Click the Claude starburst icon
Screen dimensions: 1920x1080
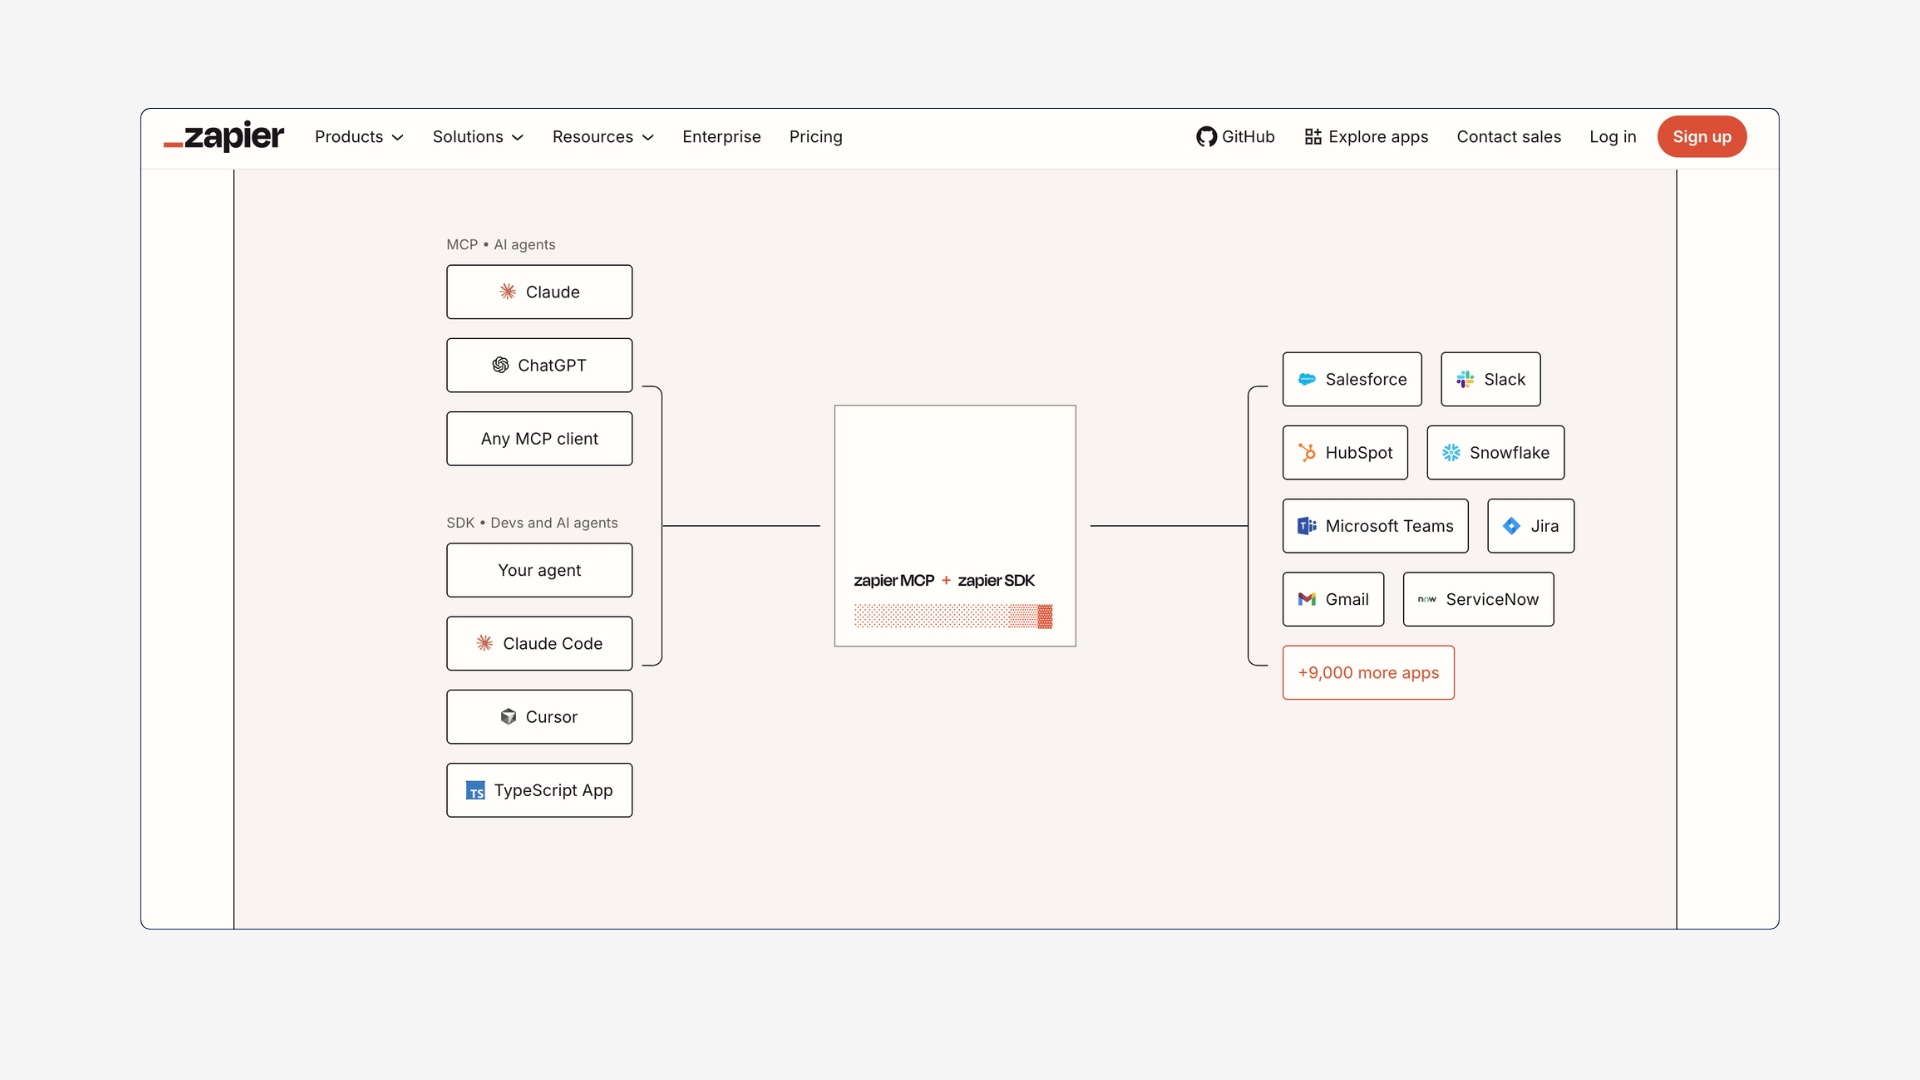pyautogui.click(x=508, y=292)
